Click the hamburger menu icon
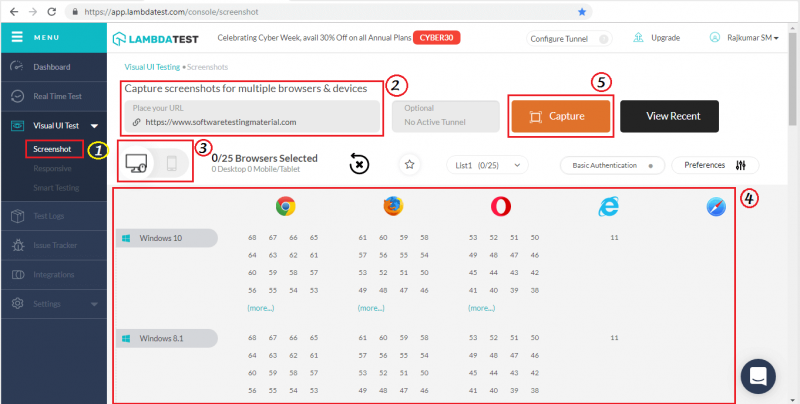800x404 pixels. 17,38
